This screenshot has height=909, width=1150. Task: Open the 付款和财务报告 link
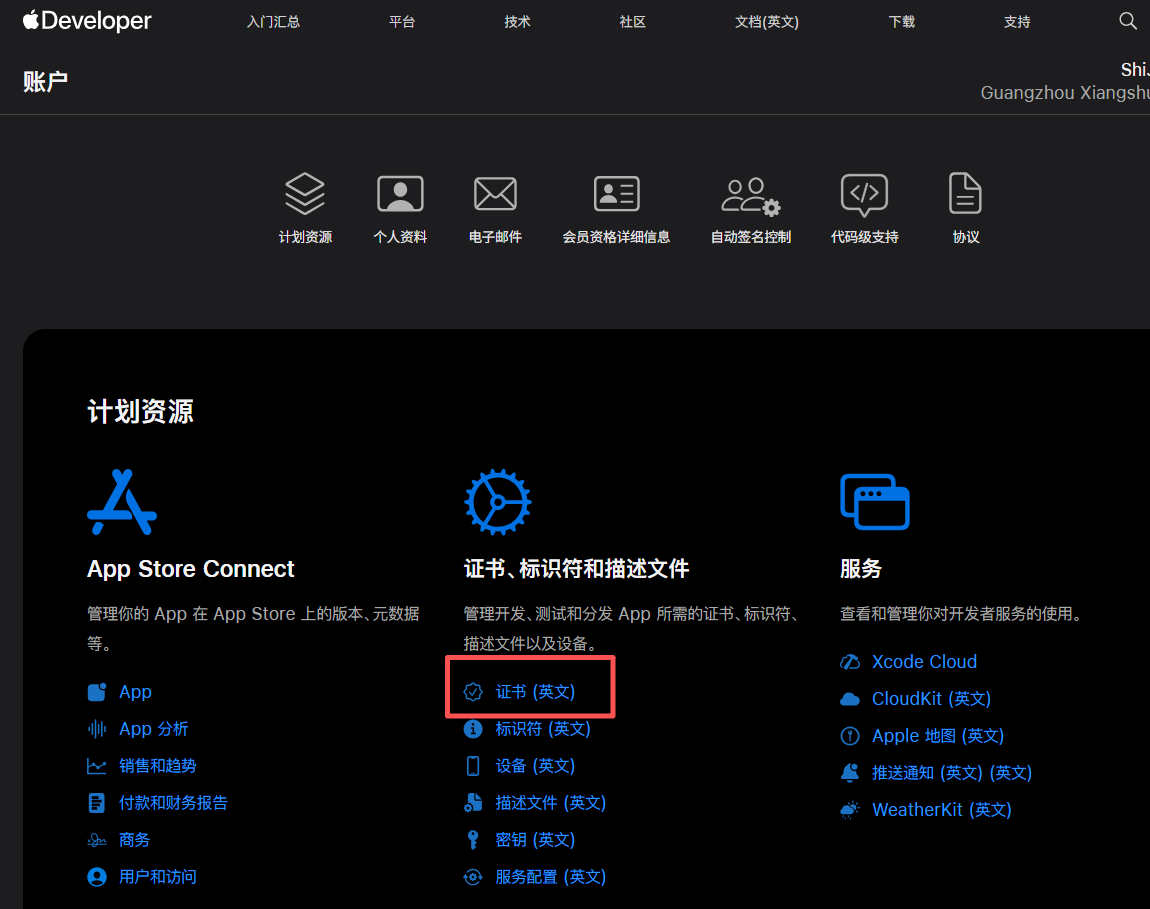click(173, 803)
